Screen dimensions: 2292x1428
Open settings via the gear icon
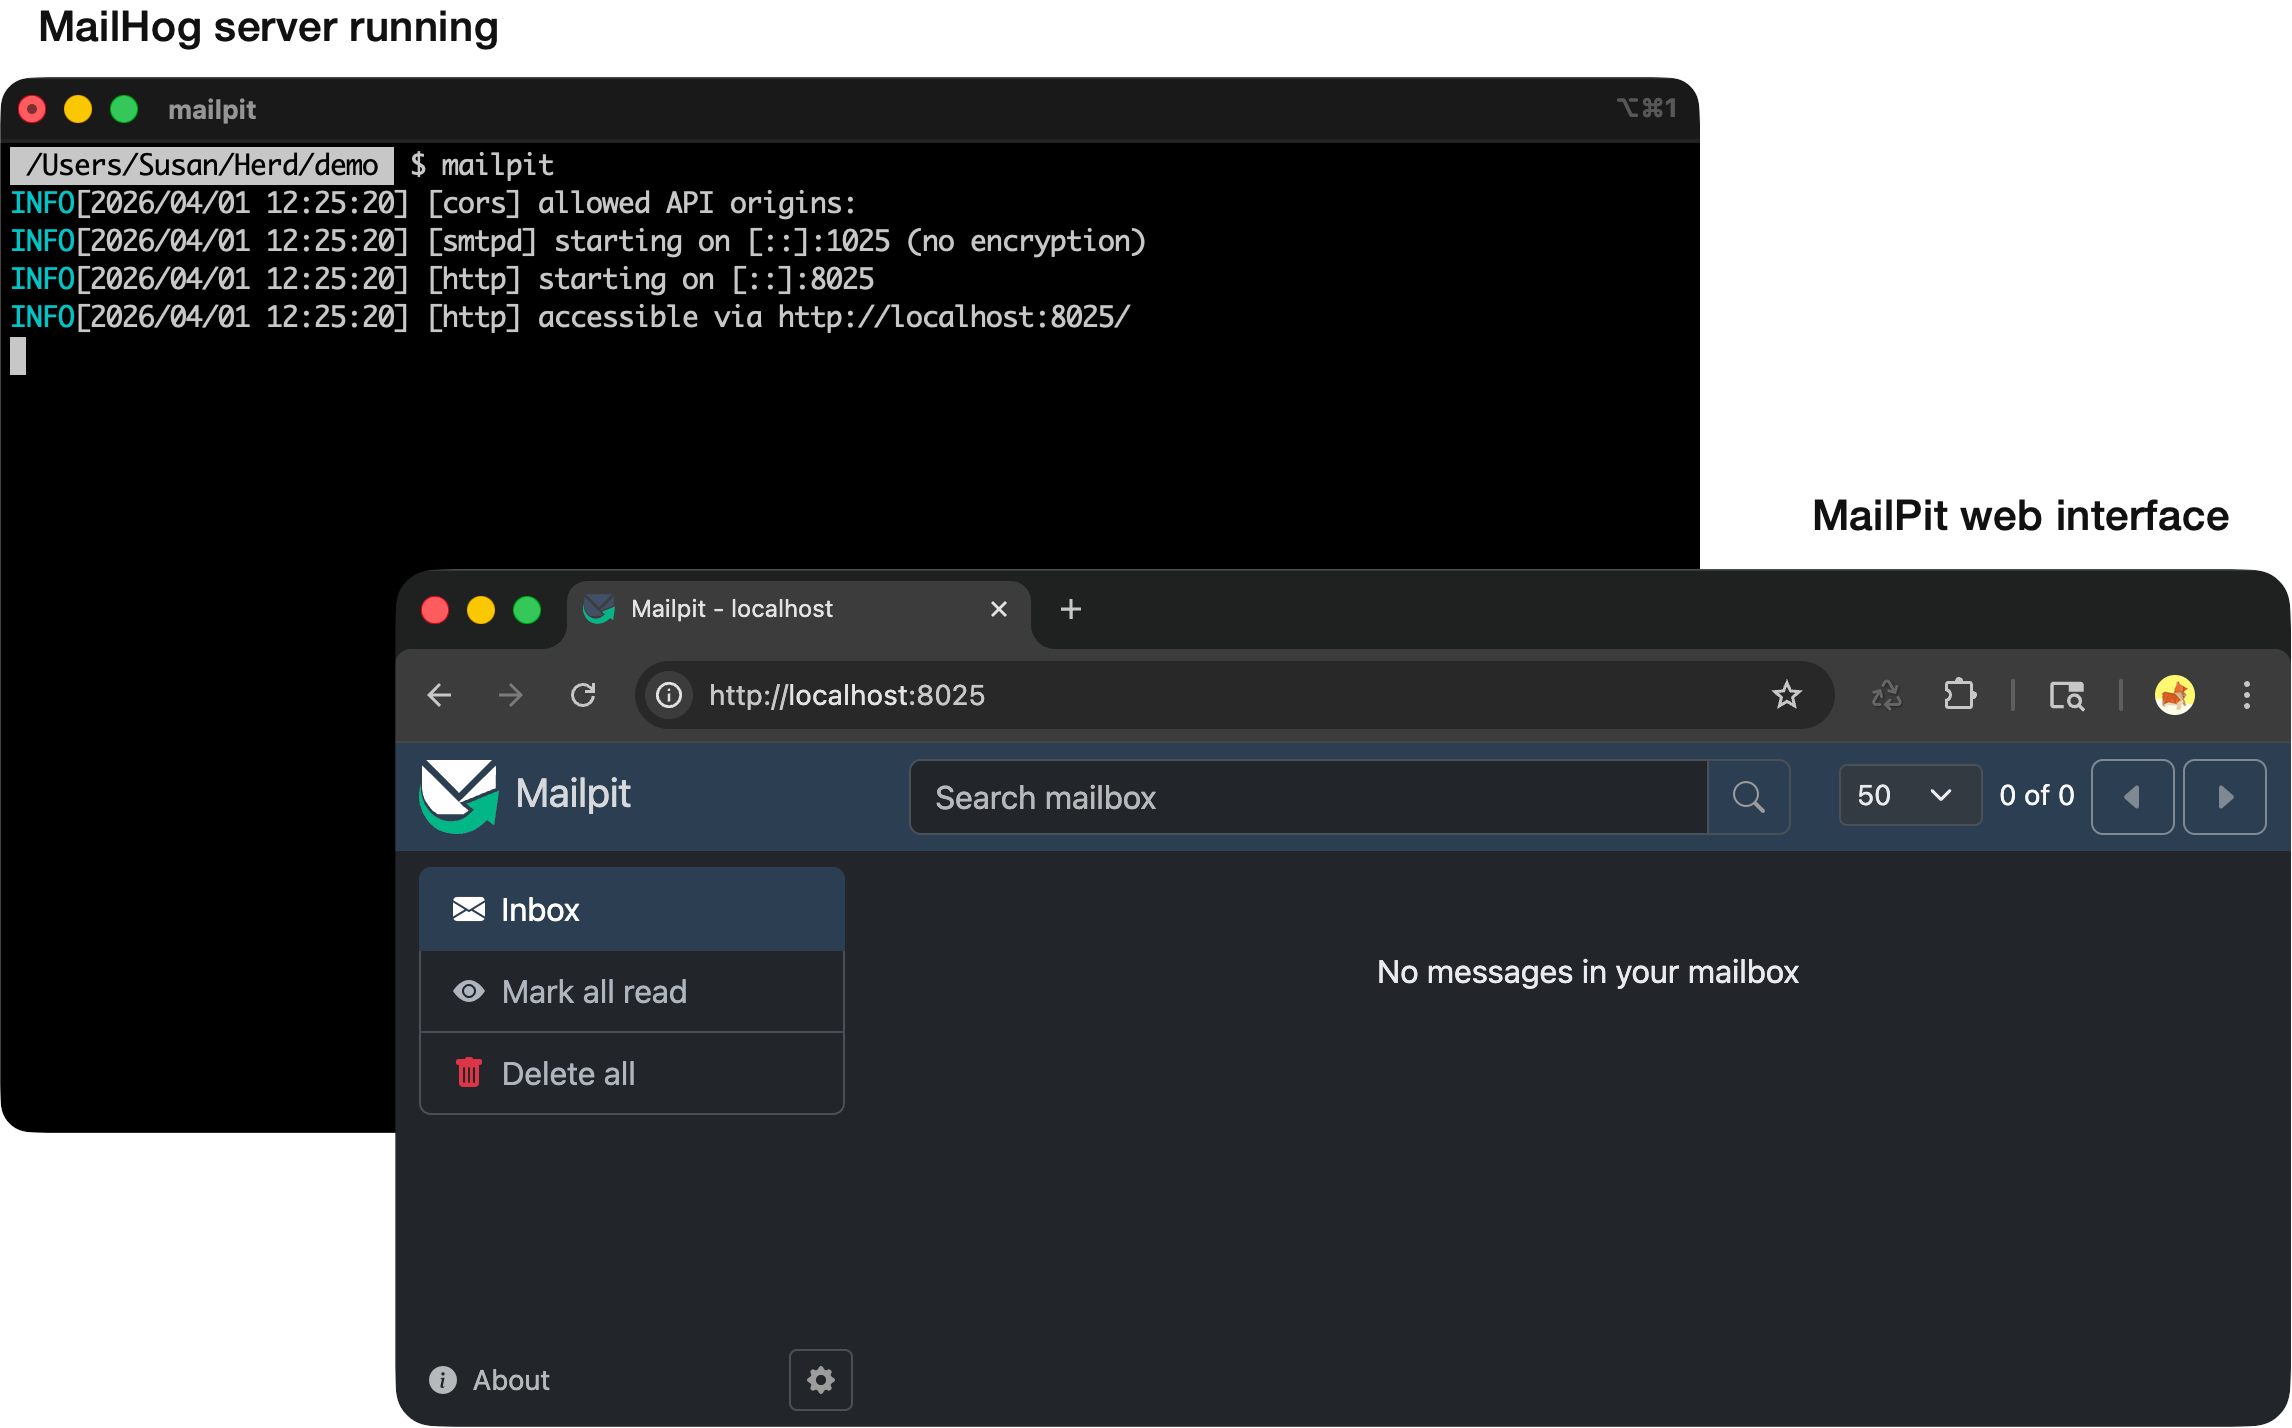tap(820, 1379)
